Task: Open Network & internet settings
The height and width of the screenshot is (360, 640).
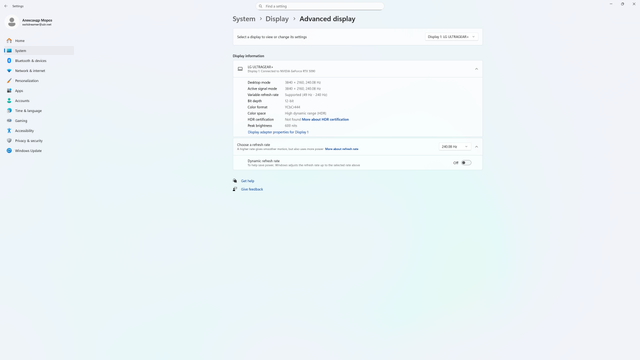Action: click(x=30, y=71)
